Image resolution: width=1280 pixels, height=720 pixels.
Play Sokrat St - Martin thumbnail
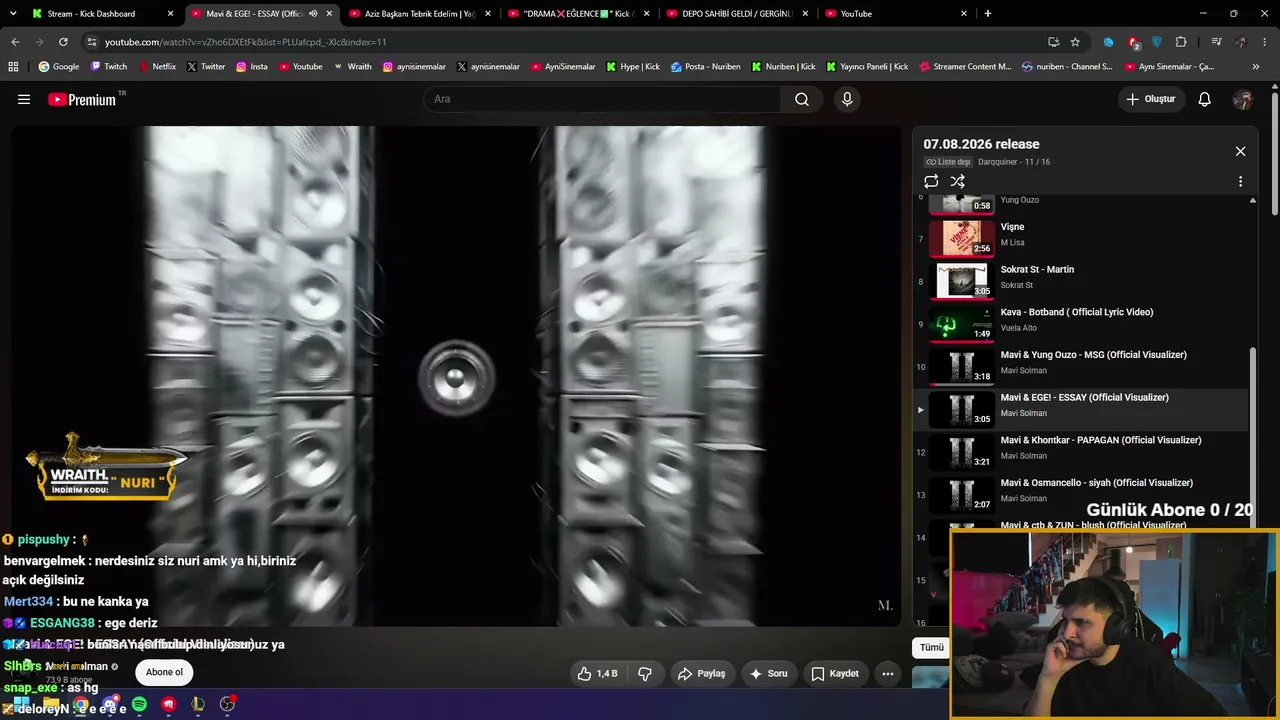(x=962, y=280)
